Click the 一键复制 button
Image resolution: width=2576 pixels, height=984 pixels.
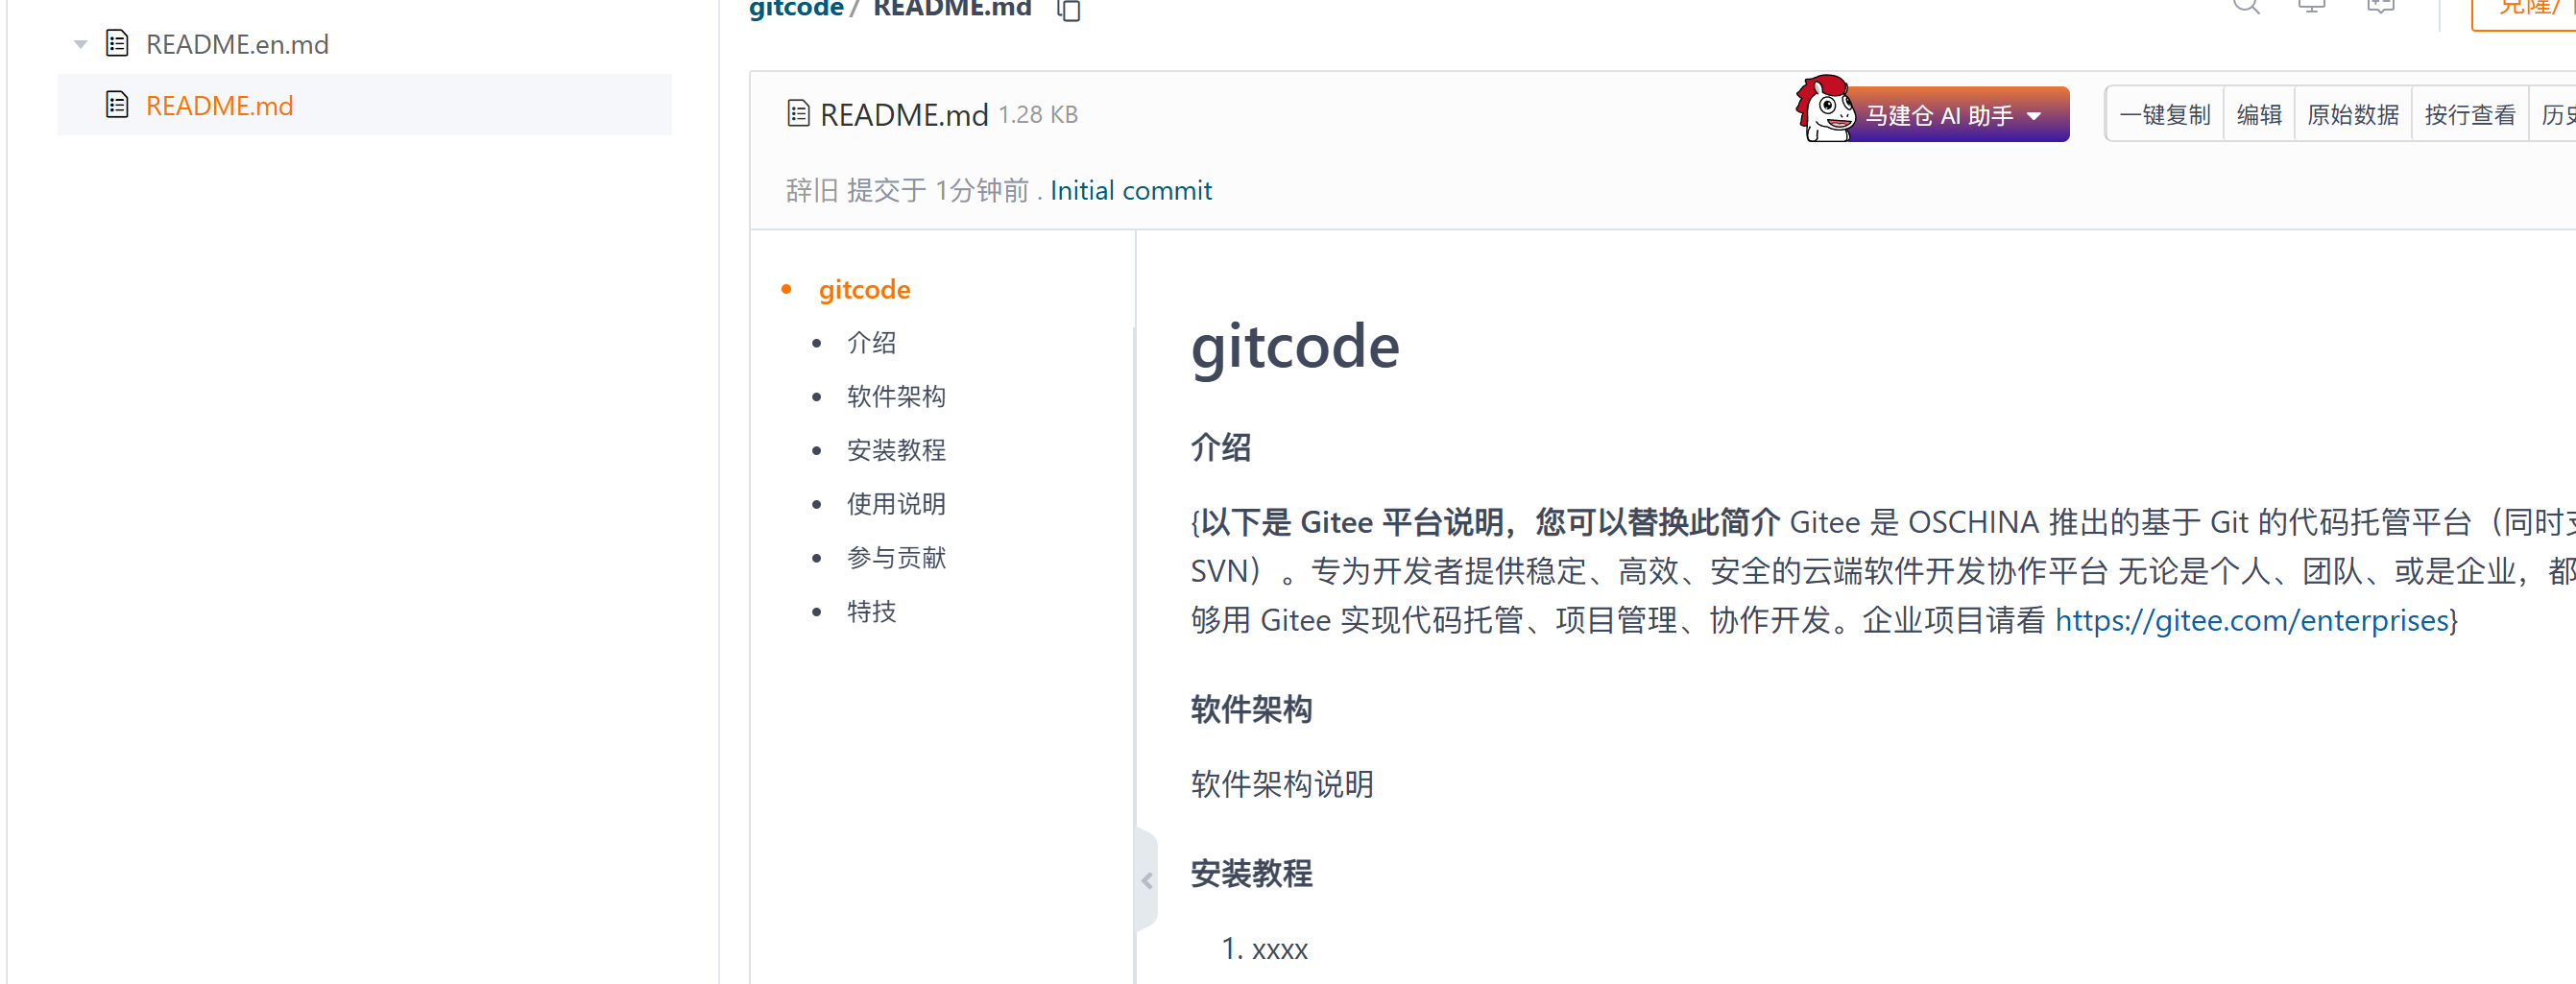point(2165,115)
